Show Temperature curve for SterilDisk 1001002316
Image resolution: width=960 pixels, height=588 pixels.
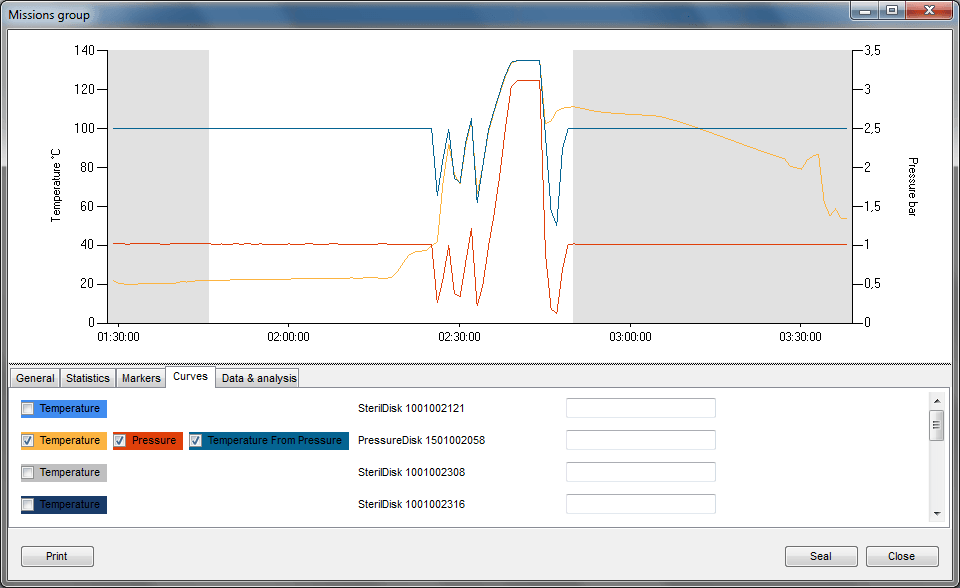pyautogui.click(x=27, y=504)
